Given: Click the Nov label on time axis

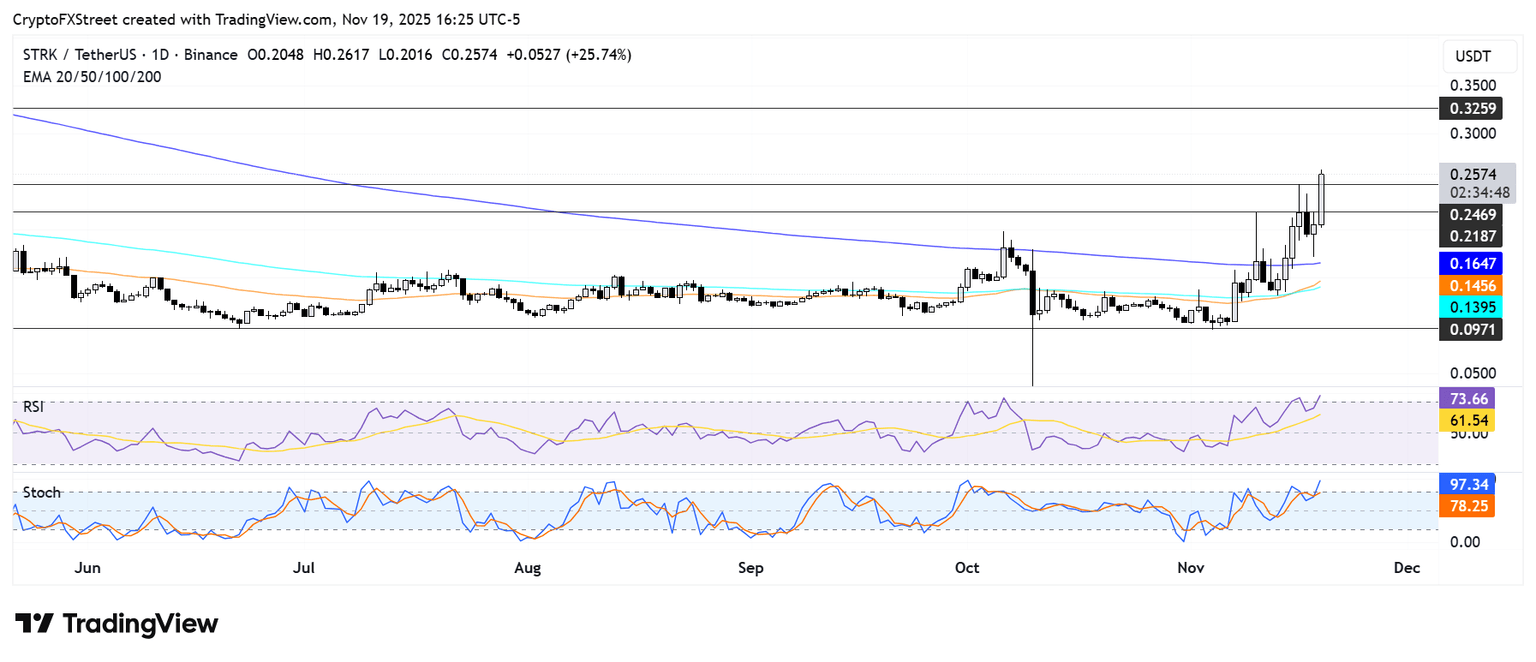Looking at the screenshot, I should [x=1190, y=568].
